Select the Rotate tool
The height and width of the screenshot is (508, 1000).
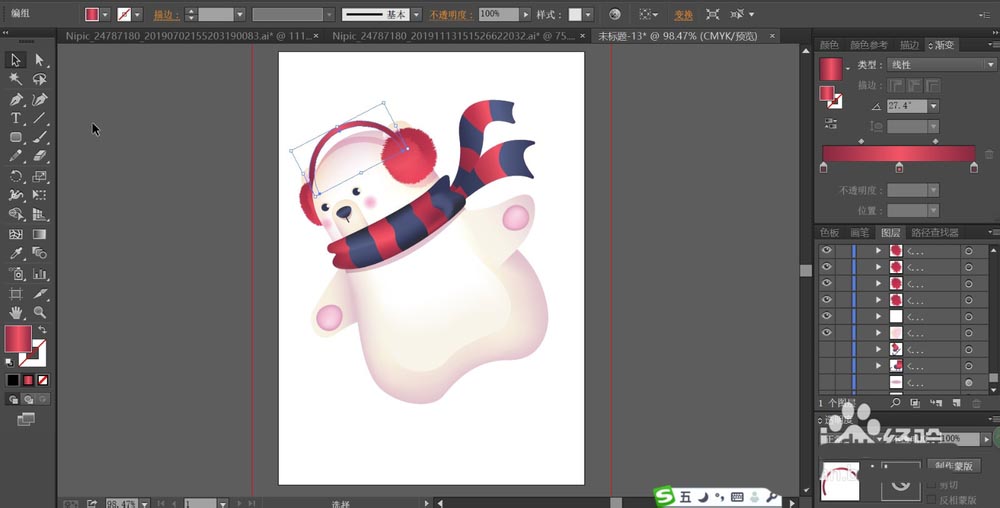[x=16, y=176]
